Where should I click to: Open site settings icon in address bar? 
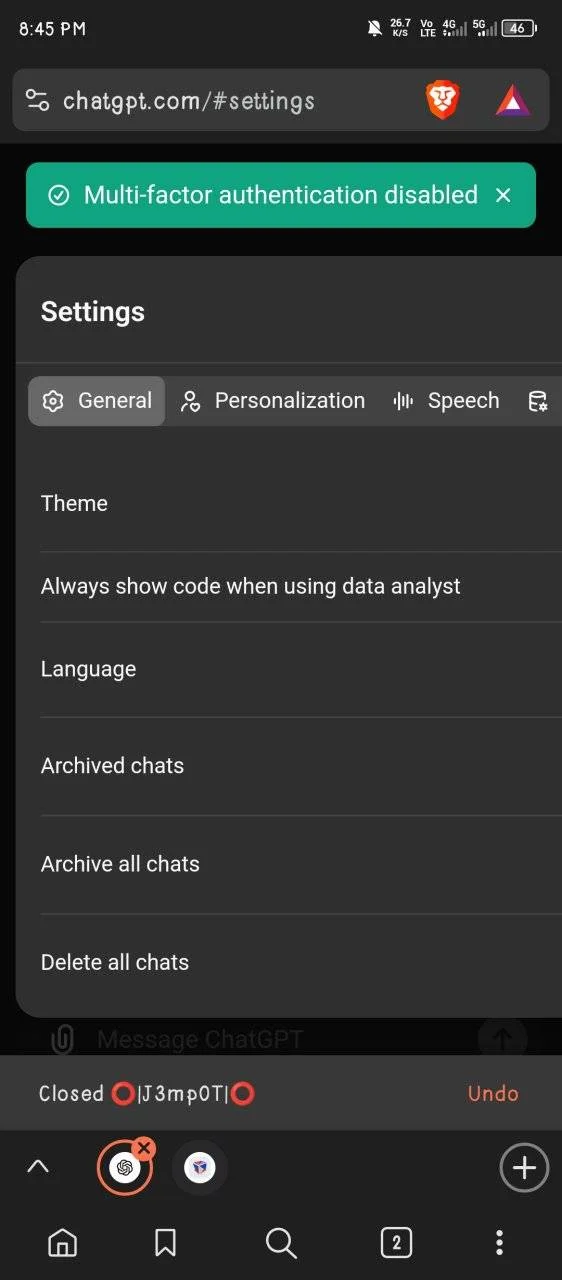tap(37, 100)
